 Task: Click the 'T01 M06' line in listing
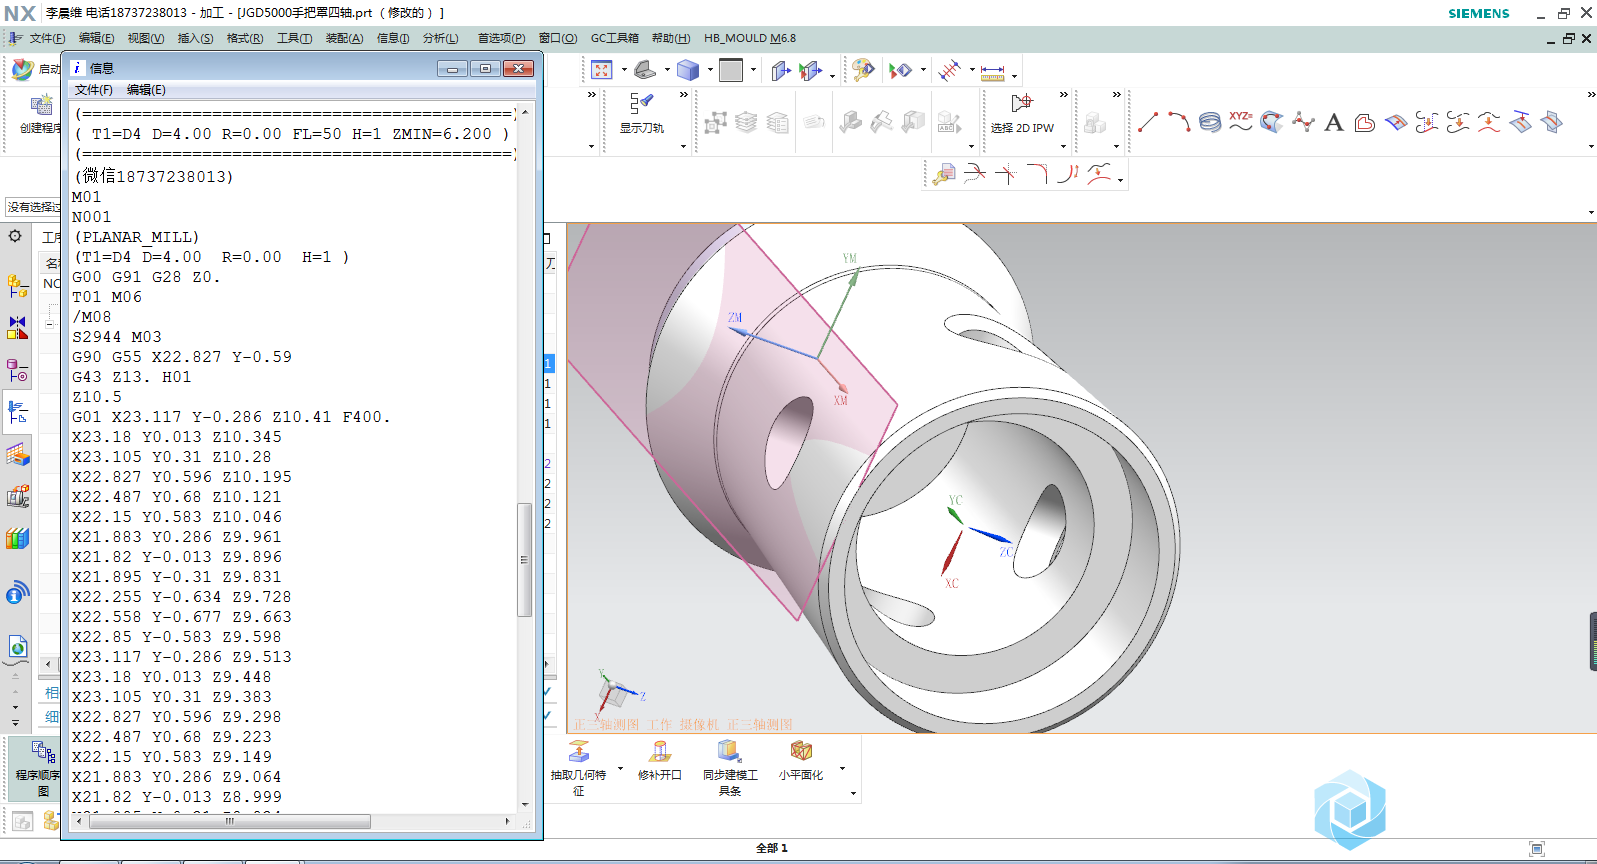(x=106, y=297)
